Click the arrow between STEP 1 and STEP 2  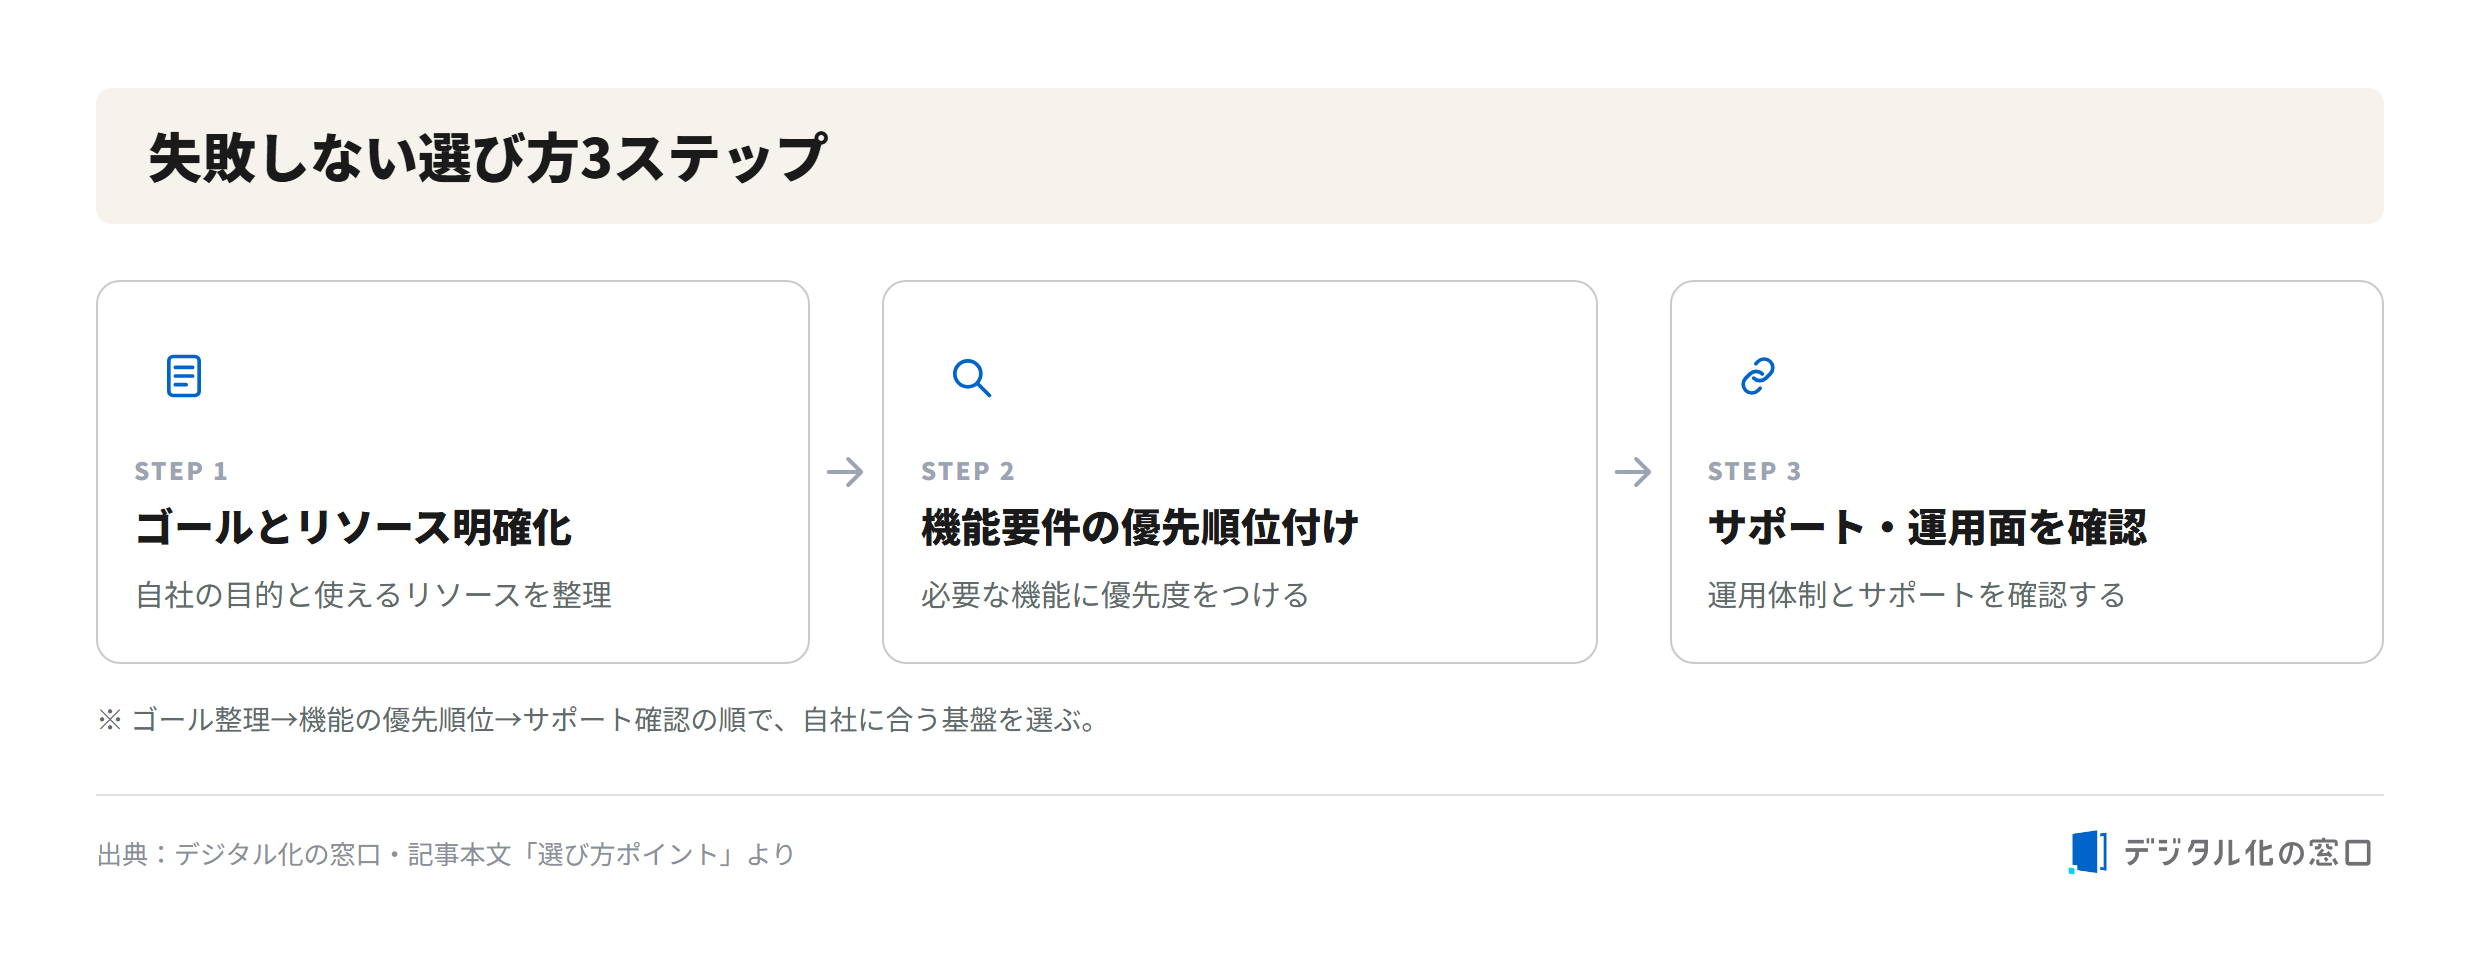(x=845, y=472)
